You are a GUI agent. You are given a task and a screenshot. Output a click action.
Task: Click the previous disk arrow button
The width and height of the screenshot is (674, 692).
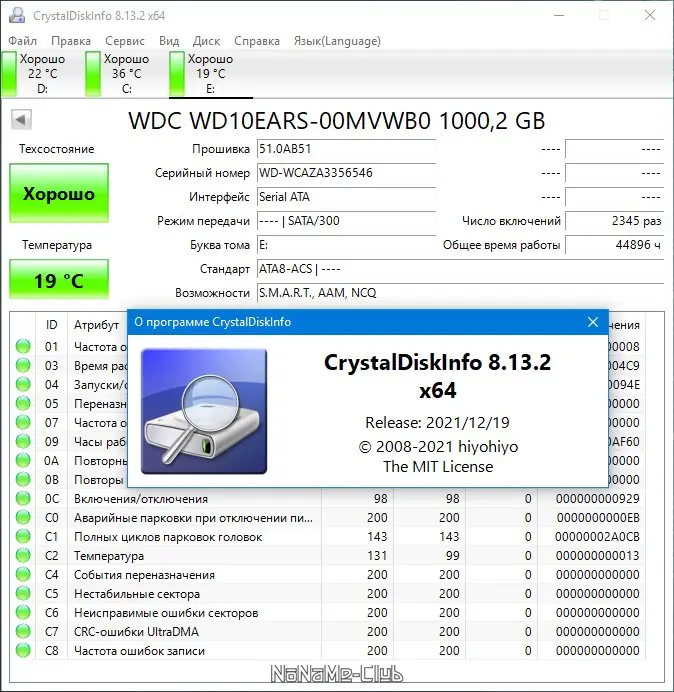pos(21,120)
